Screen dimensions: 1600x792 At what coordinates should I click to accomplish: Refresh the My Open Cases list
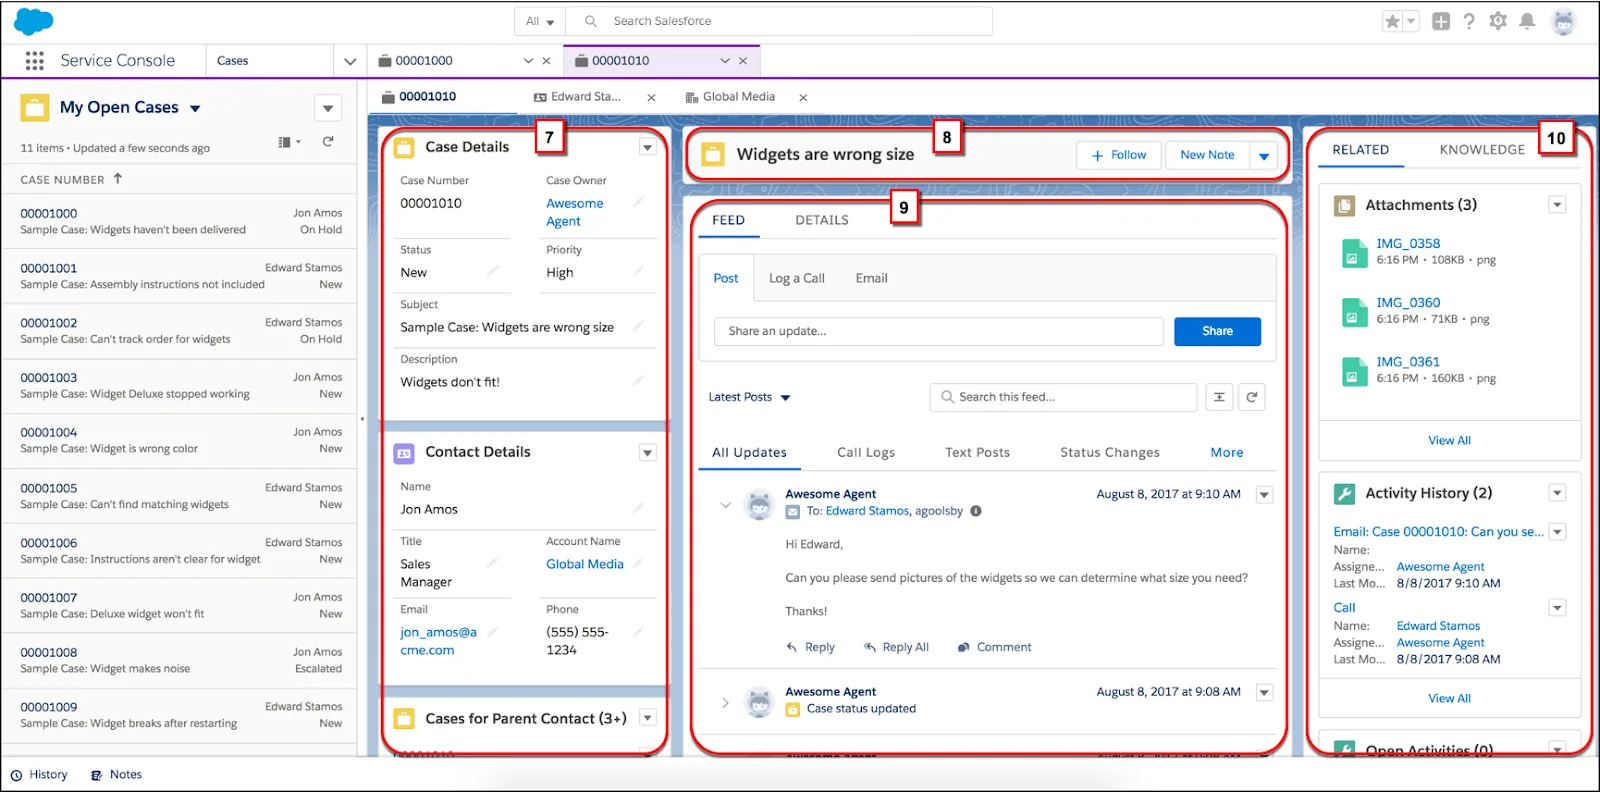point(328,142)
